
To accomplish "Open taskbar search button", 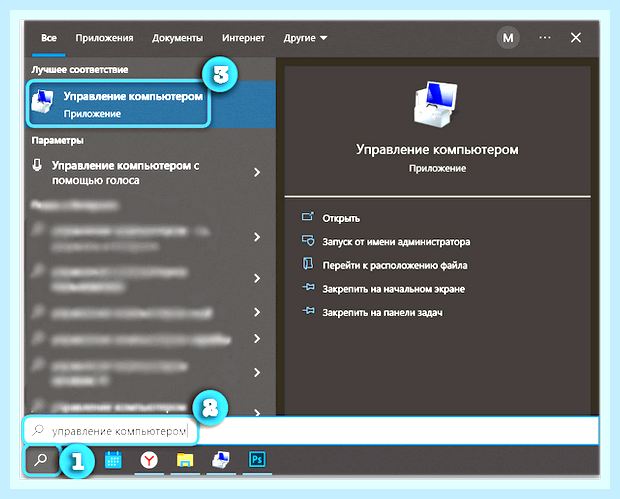I will tap(41, 460).
